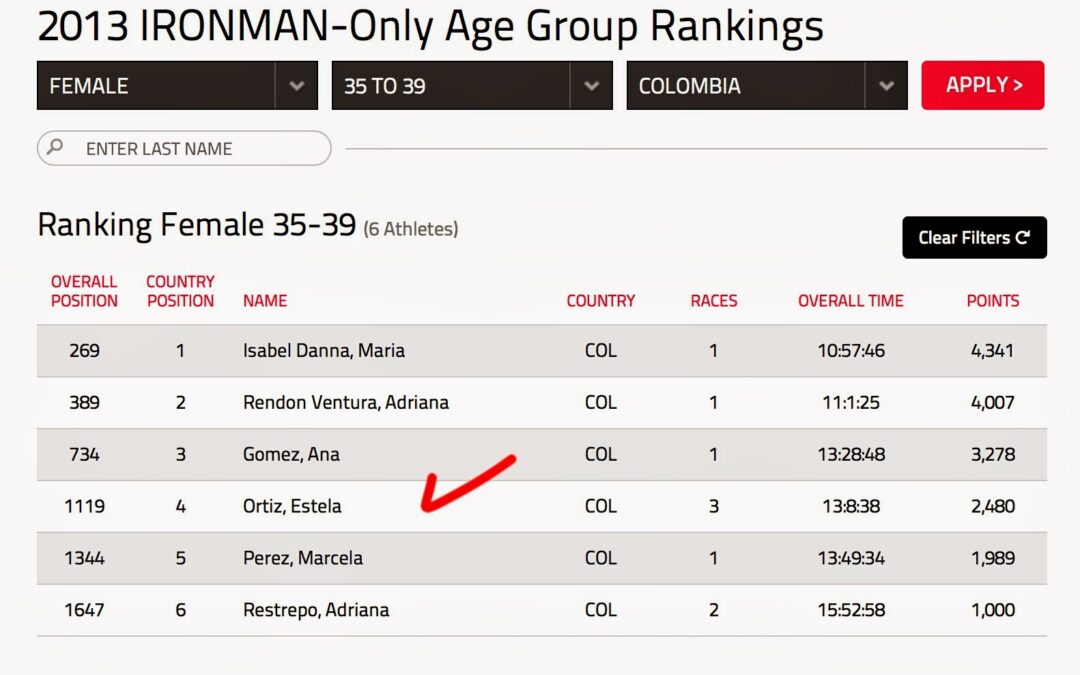Click the Races column header
This screenshot has height=675, width=1080.
[x=714, y=301]
